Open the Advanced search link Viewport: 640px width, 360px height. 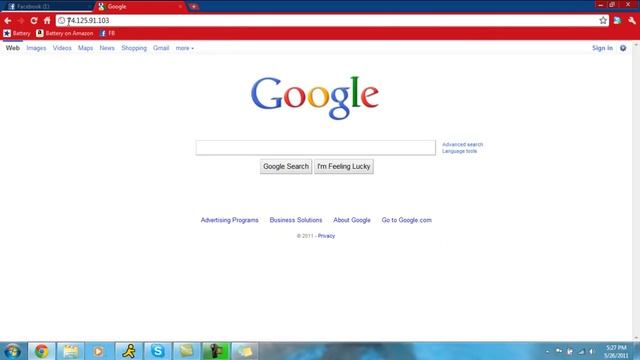pos(462,144)
